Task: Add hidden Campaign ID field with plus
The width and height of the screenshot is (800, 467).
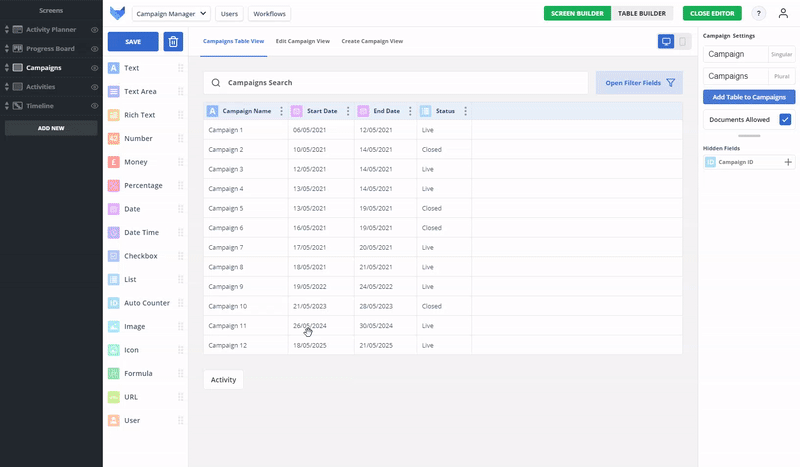Action: click(788, 162)
